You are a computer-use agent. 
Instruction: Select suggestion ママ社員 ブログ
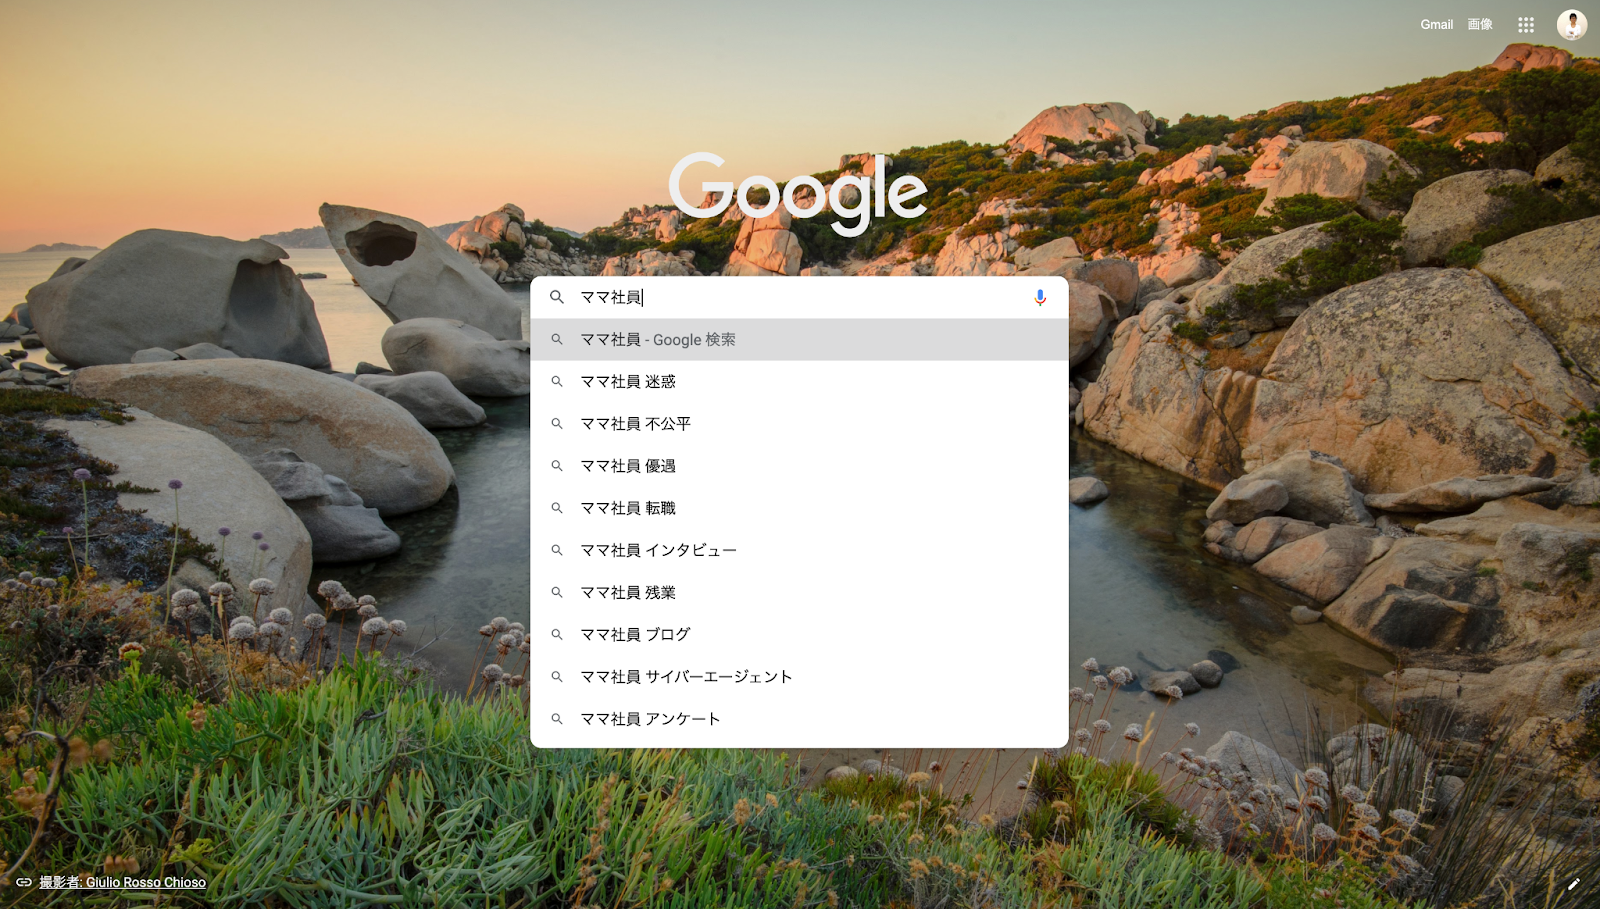(799, 634)
